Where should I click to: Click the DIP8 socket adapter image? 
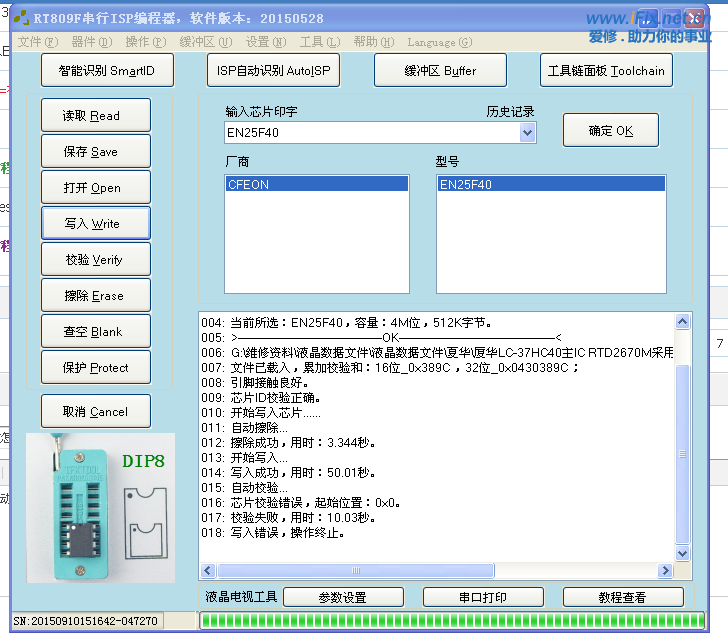pyautogui.click(x=100, y=508)
